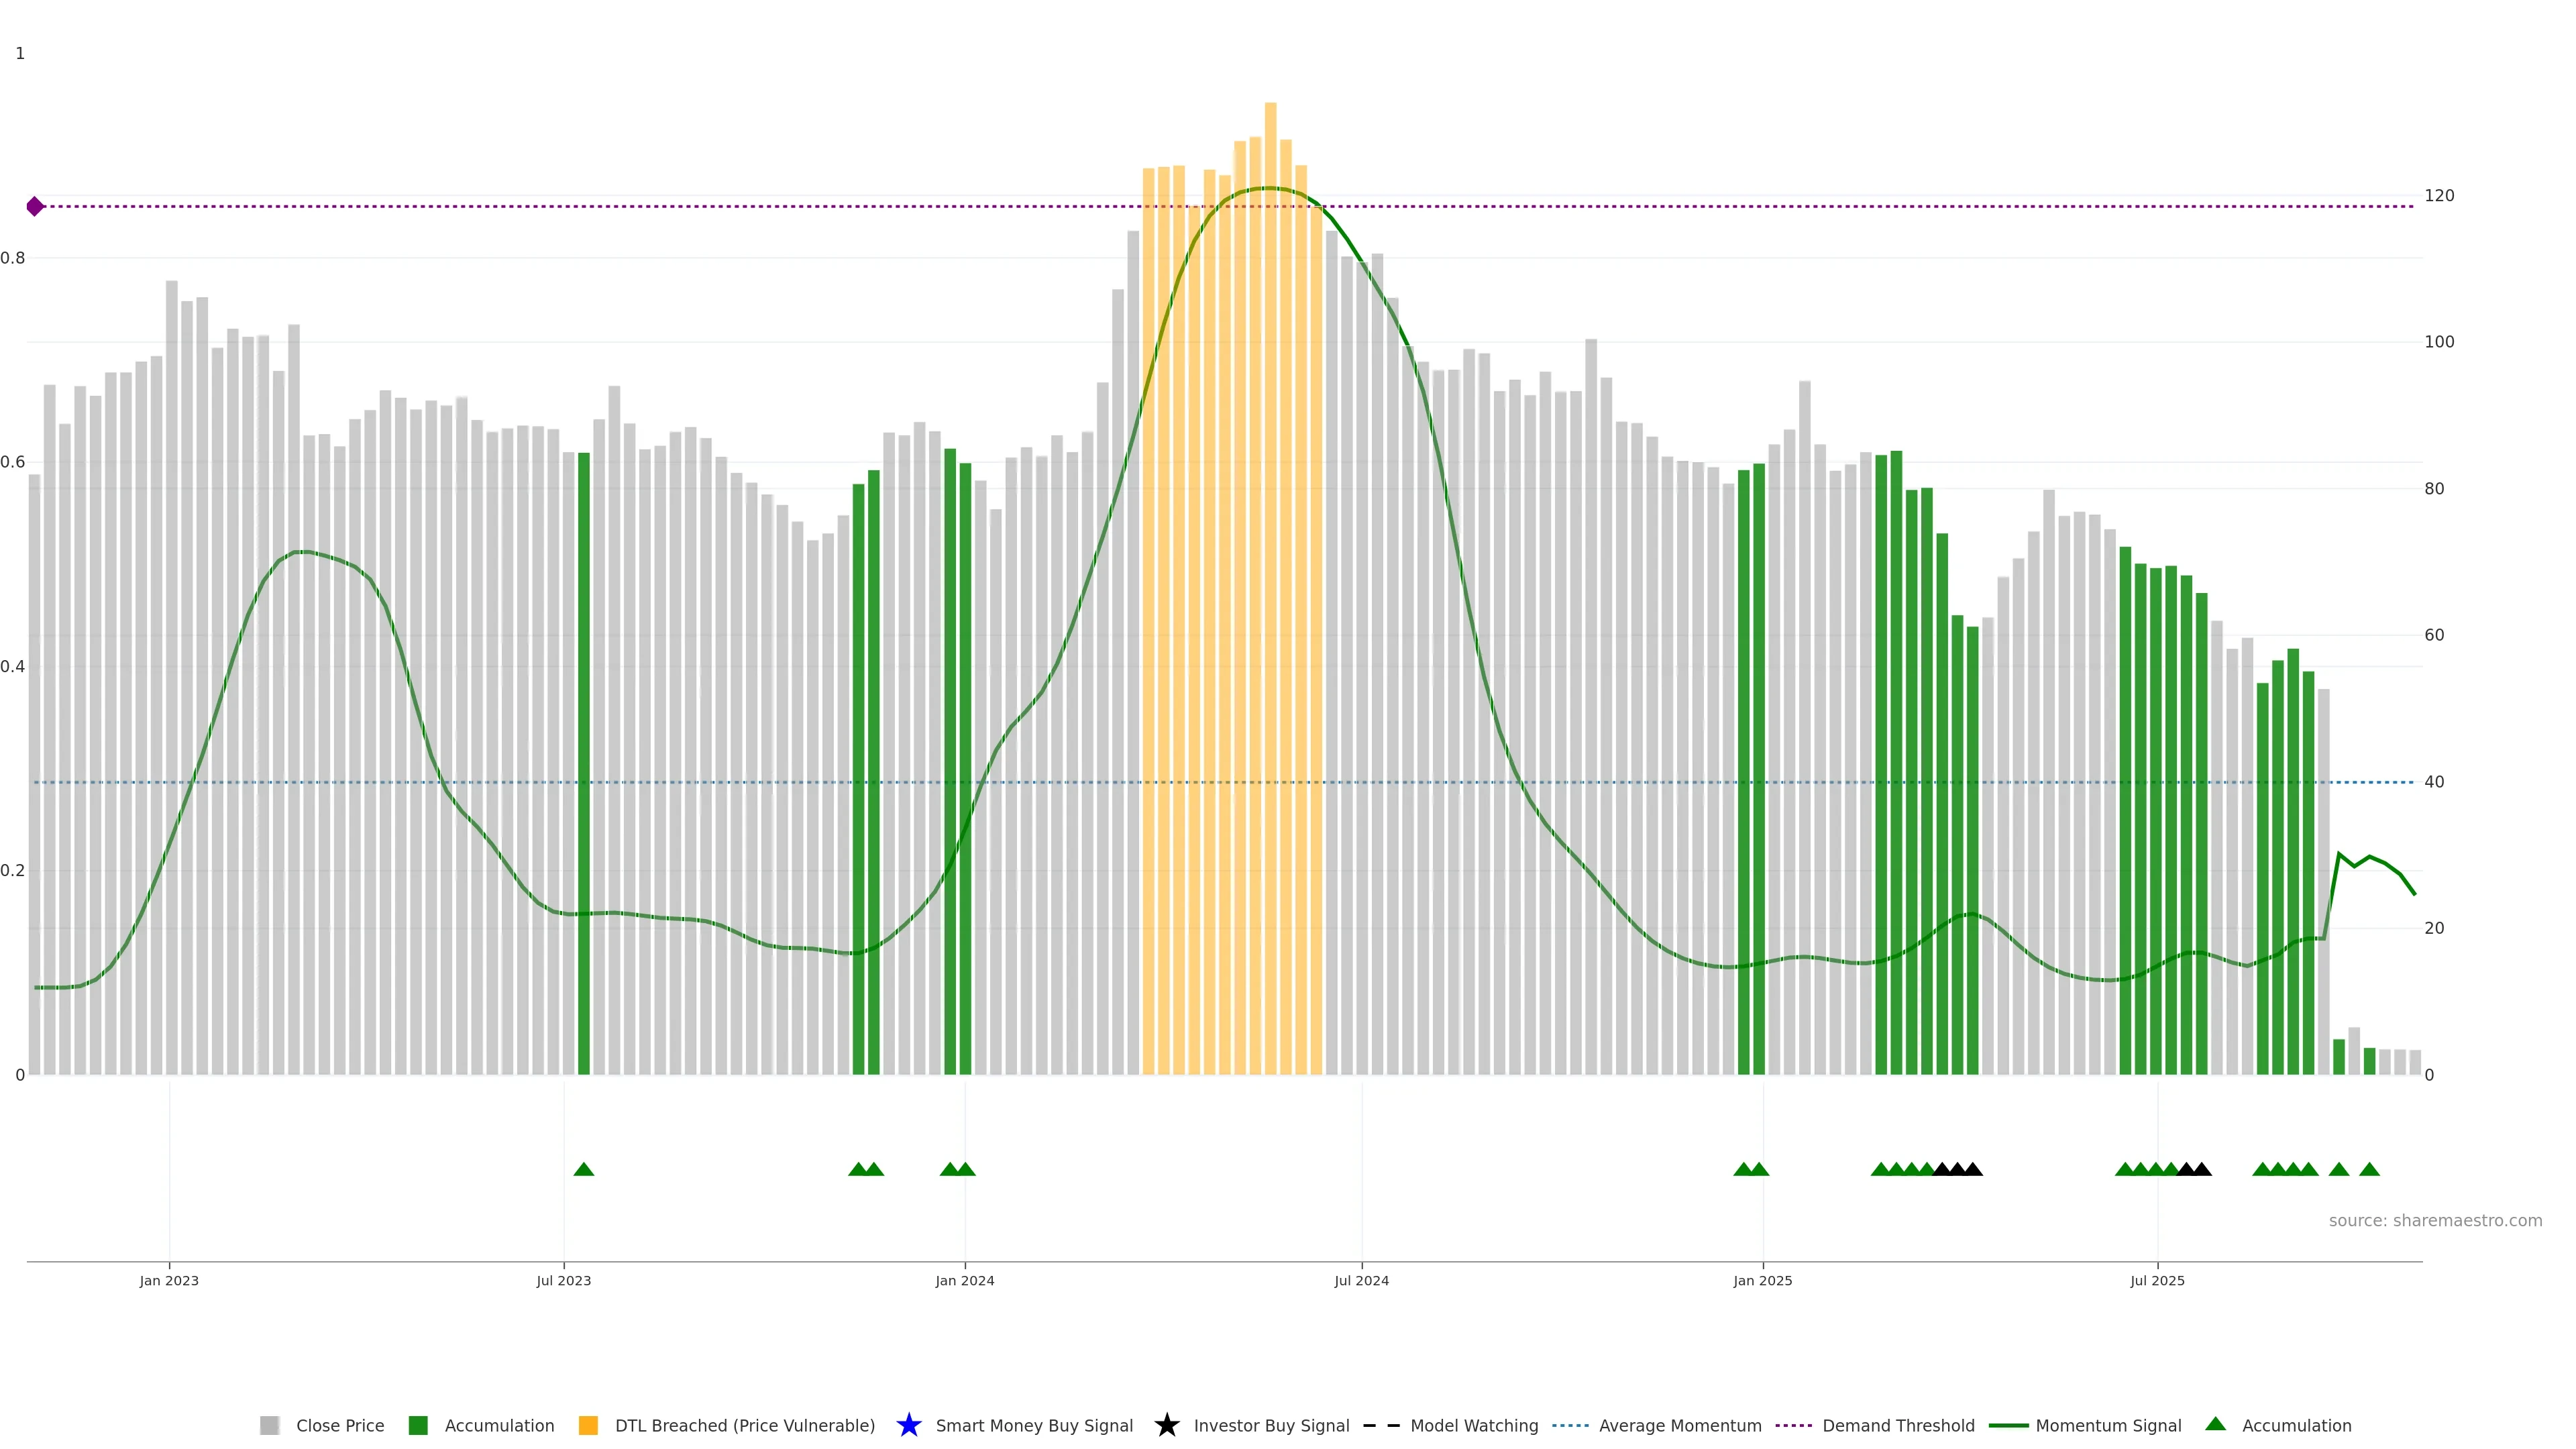Screen dimensions: 2576x1449
Task: Click the green triangle Accumulation legend icon
Action: pos(2215,1424)
